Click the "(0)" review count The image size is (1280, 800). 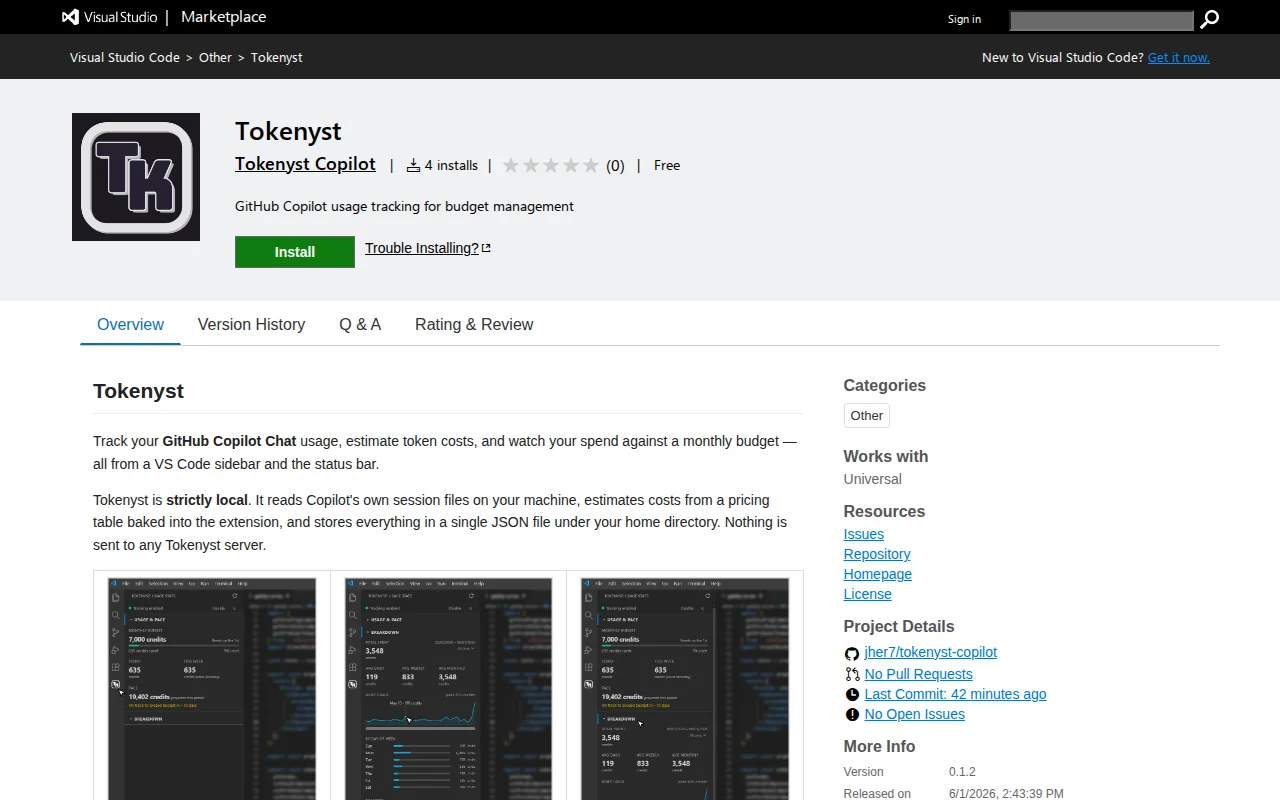[x=615, y=166]
